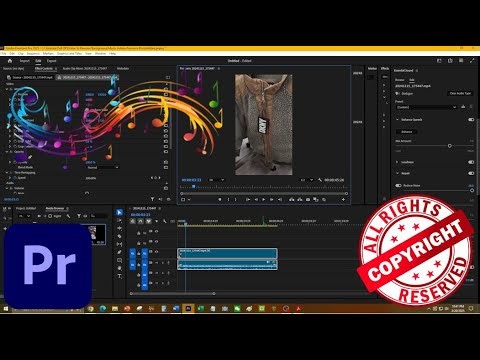The image size is (480, 360).
Task: Add a marker in Program monitor
Action: (220, 199)
